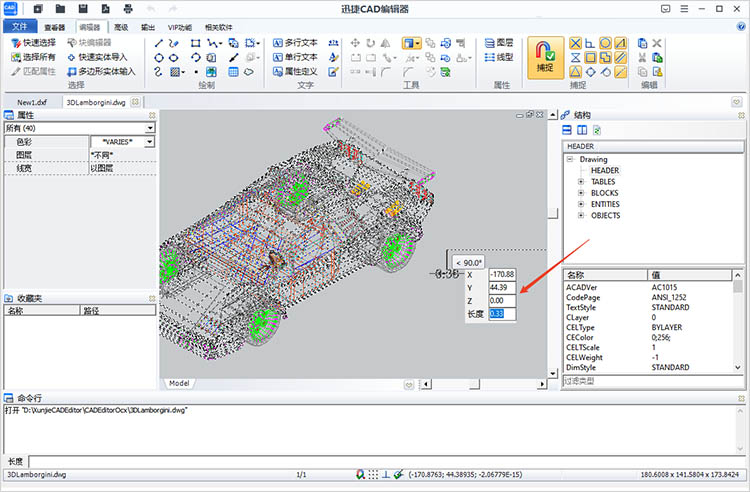Click down arrow of header values list scrollbar
The height and width of the screenshot is (492, 750).
(738, 368)
